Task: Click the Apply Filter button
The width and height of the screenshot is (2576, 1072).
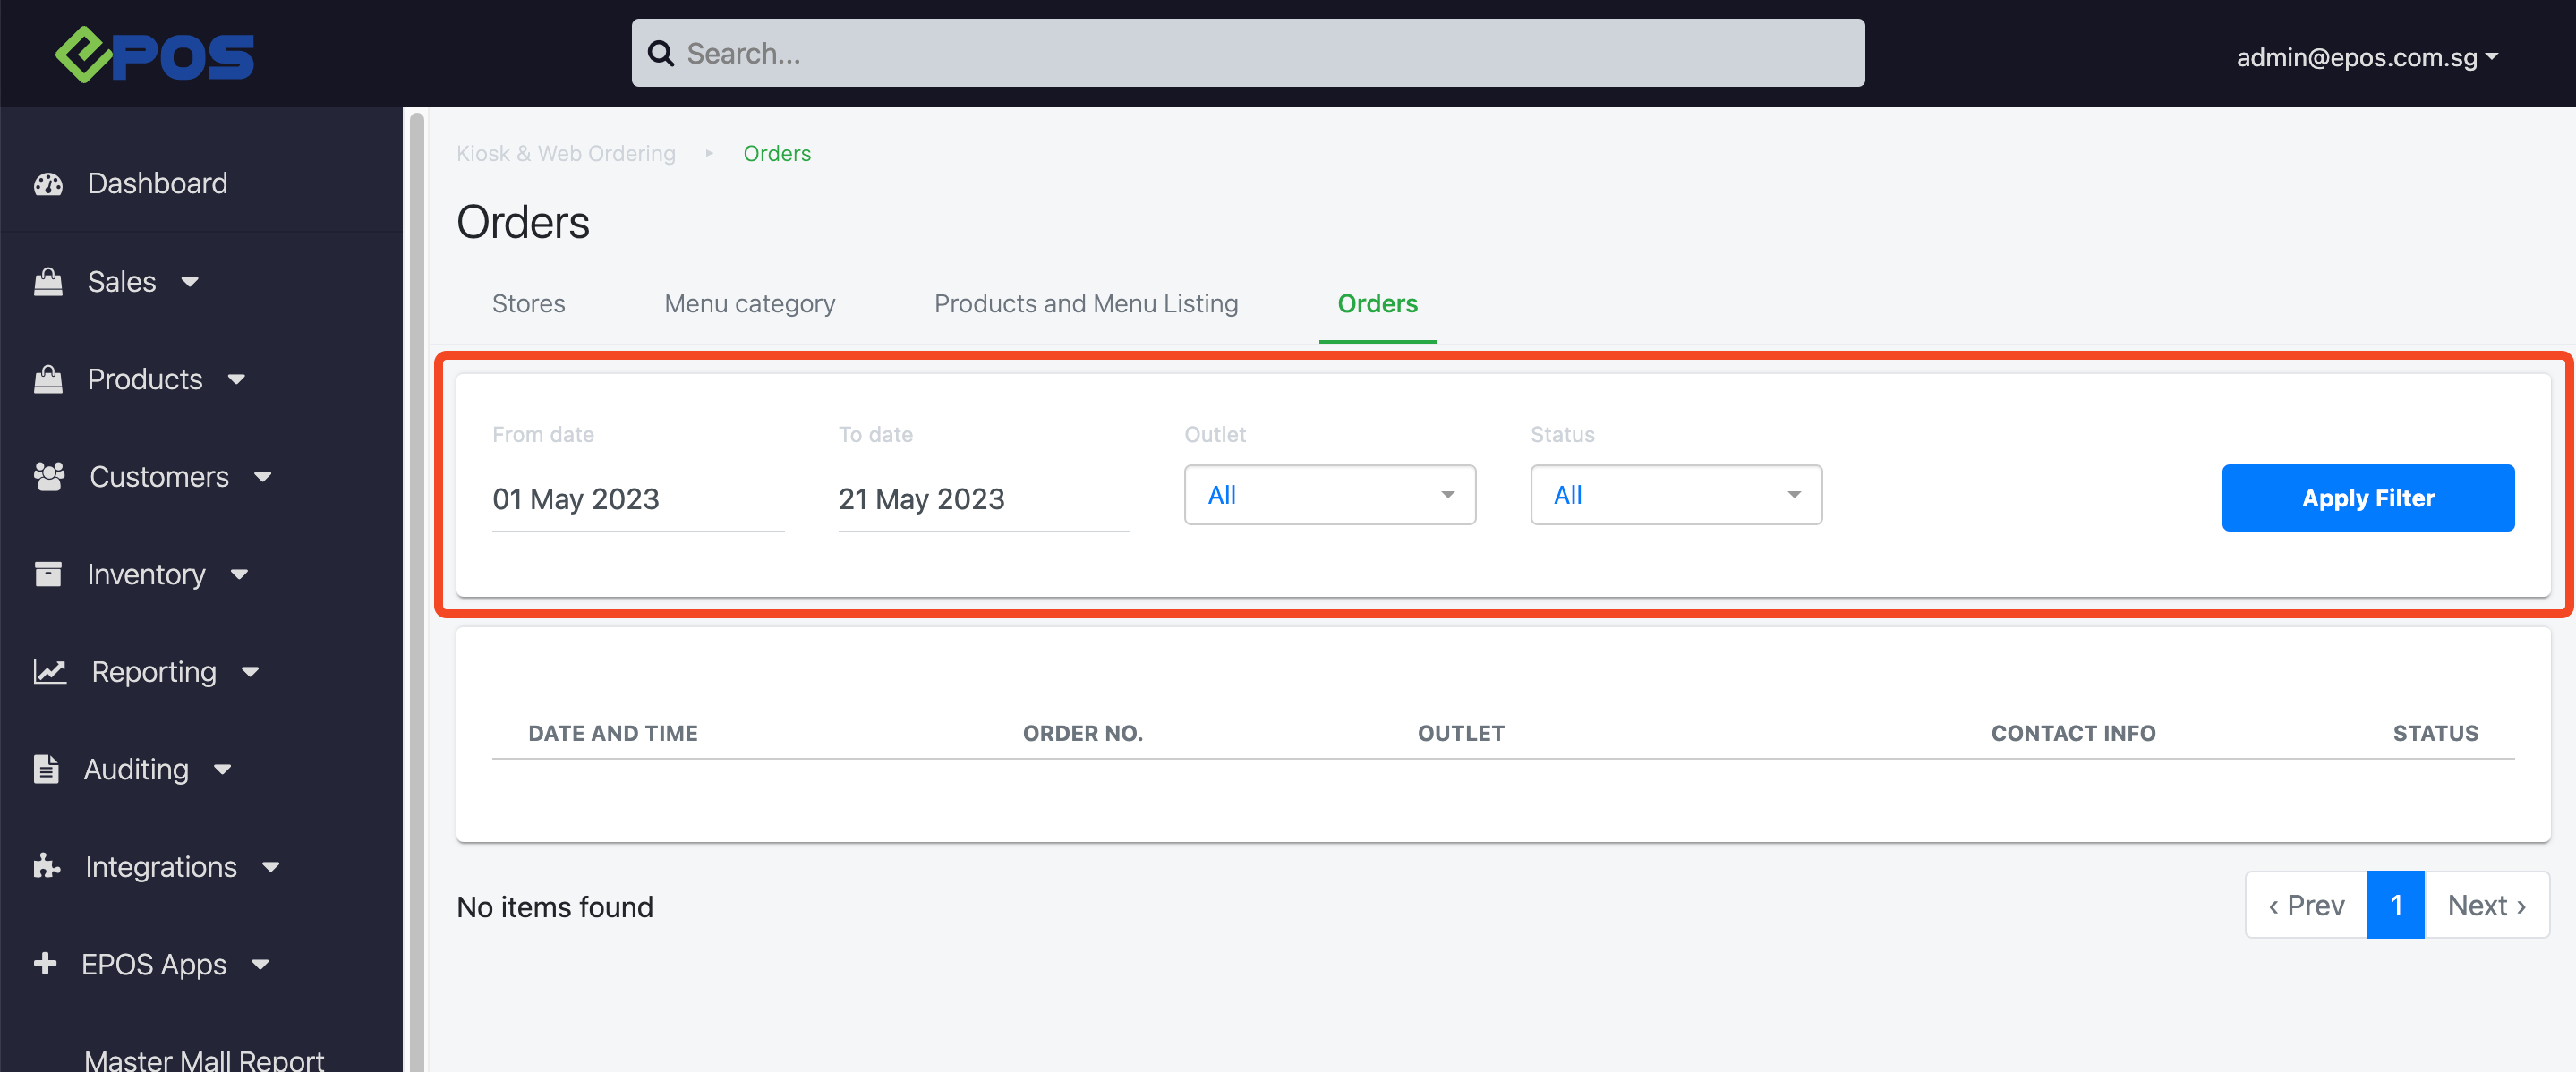Action: click(2368, 498)
